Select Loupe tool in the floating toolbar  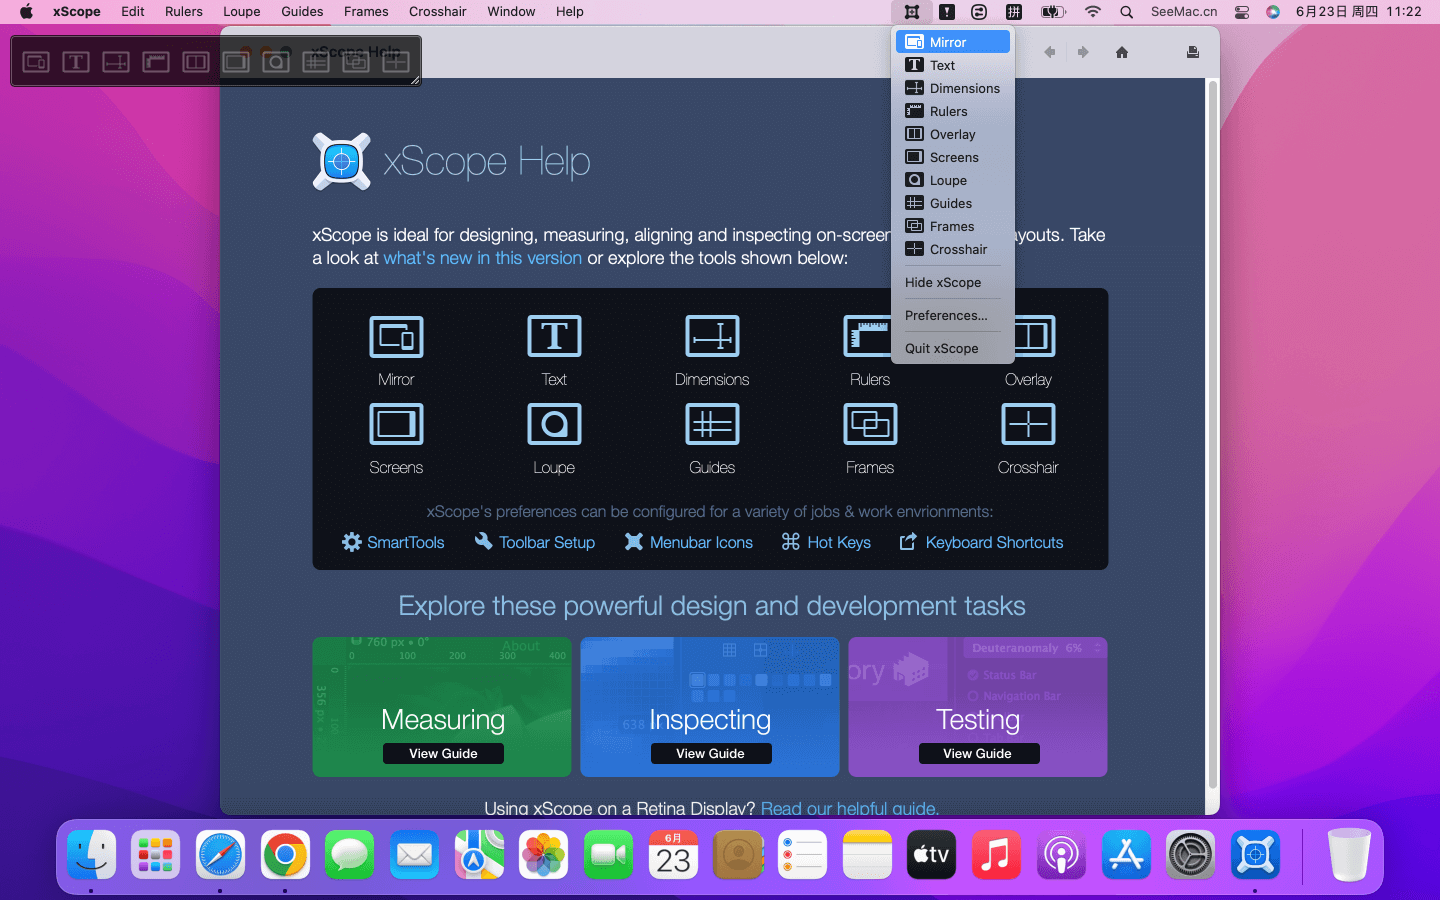(x=276, y=62)
